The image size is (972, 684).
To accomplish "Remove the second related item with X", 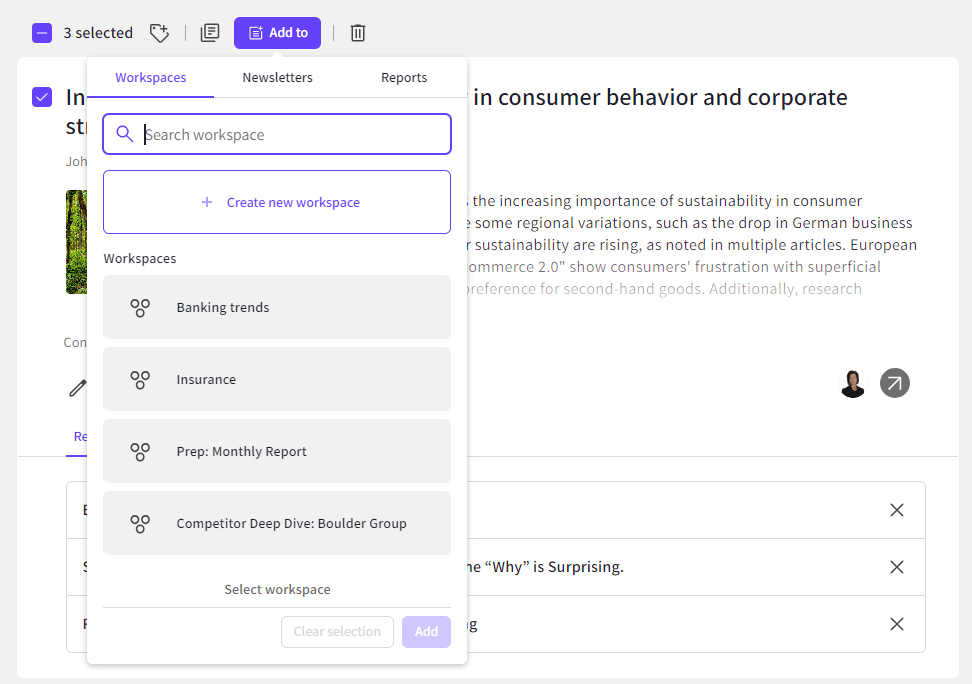I will click(x=897, y=567).
